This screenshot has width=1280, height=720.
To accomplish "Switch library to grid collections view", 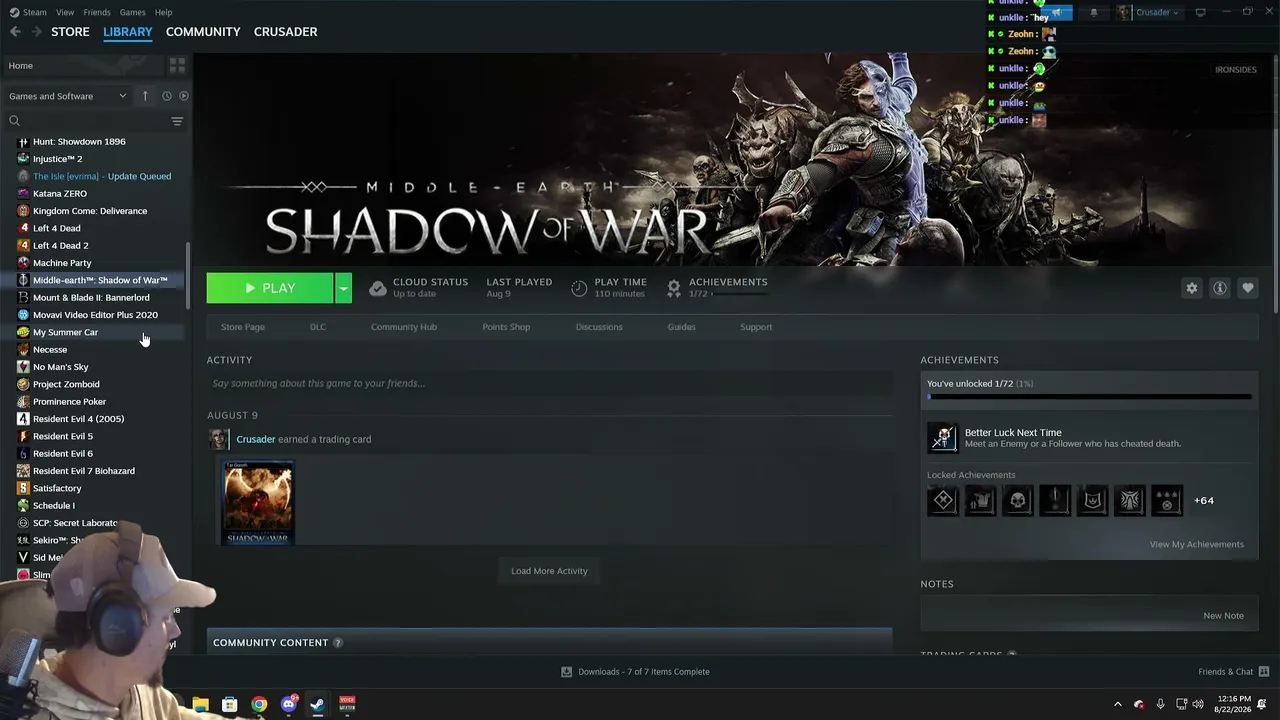I will tap(177, 66).
